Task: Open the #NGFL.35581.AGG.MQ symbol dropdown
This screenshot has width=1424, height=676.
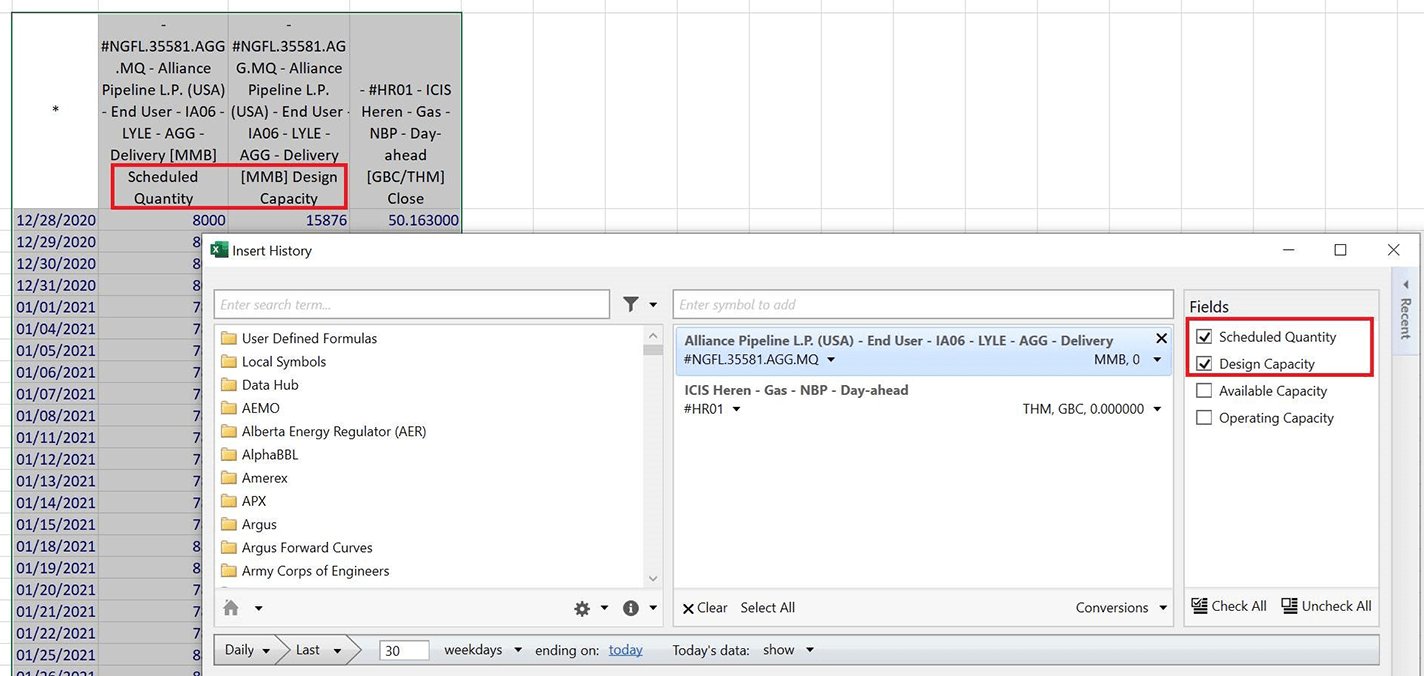Action: coord(831,360)
